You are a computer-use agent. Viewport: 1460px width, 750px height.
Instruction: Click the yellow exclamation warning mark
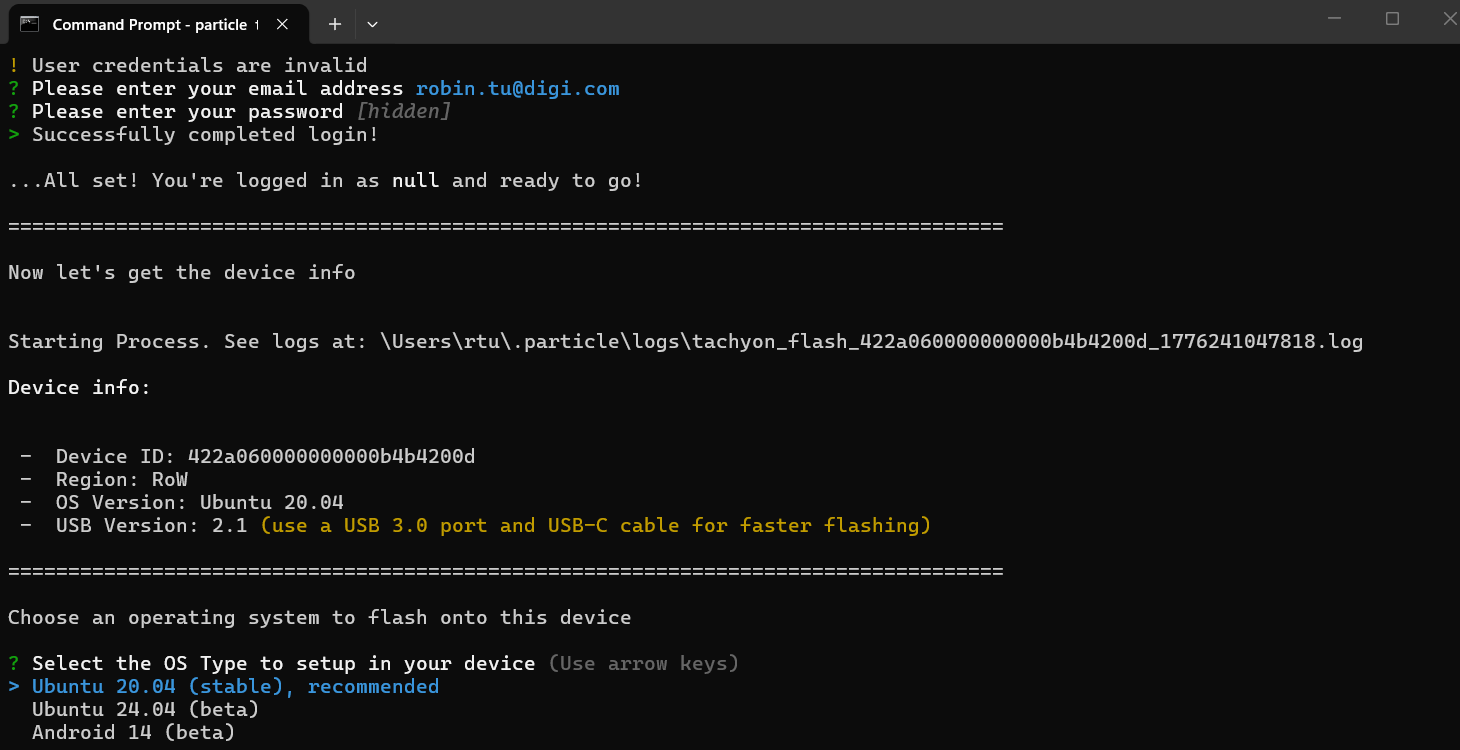click(x=14, y=65)
